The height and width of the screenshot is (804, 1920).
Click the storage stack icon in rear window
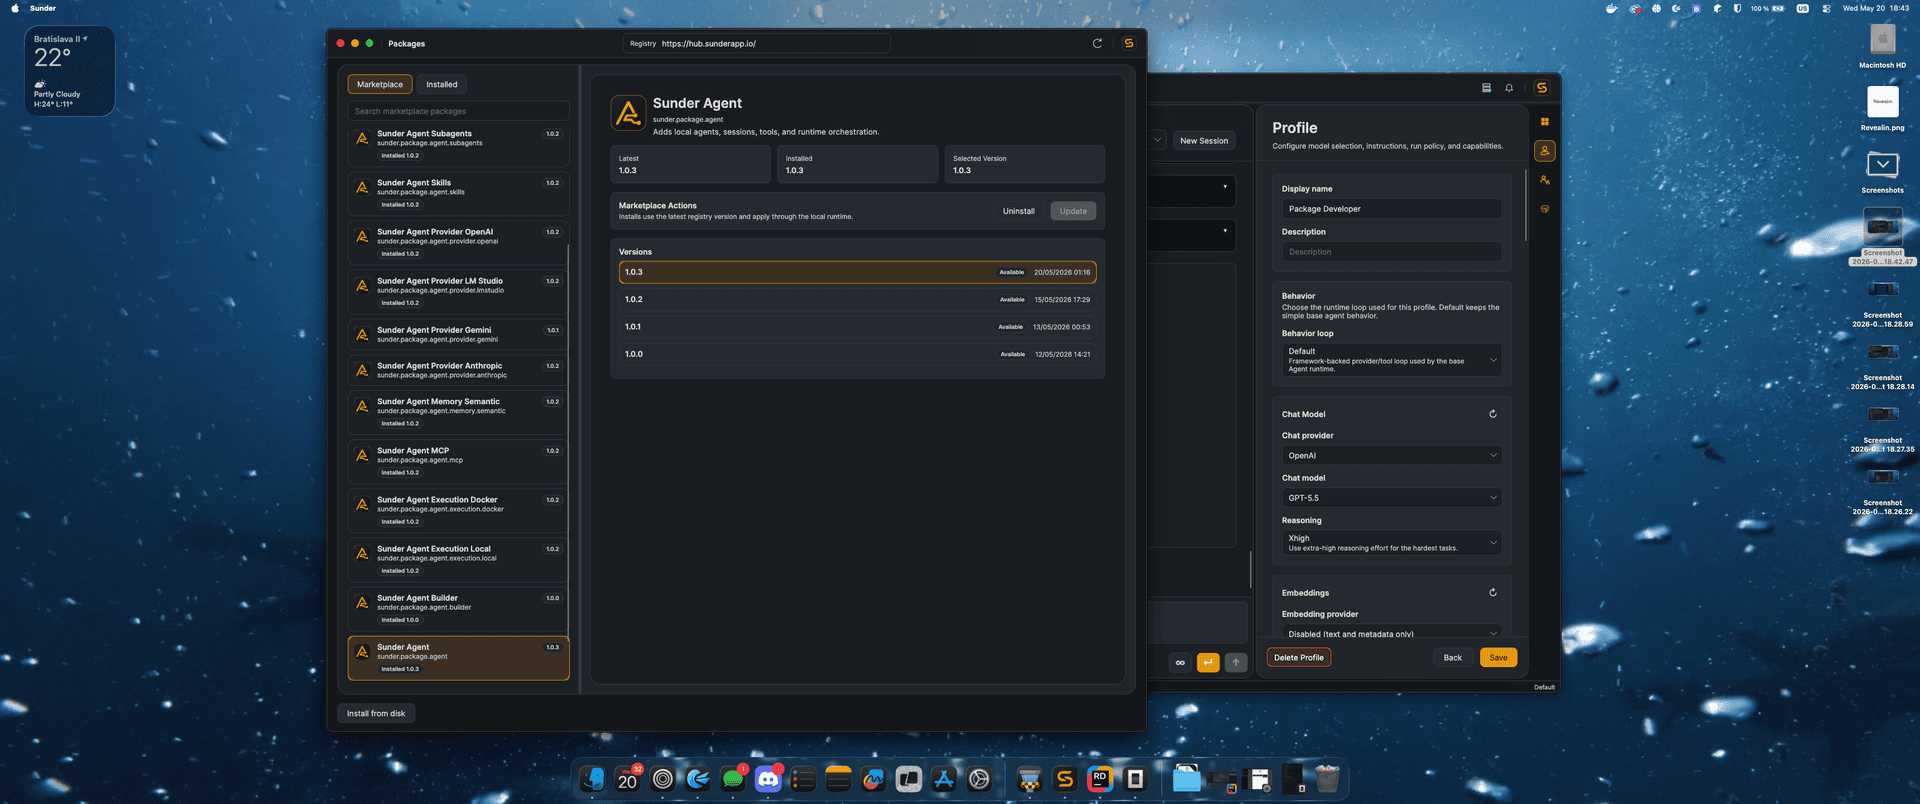(1486, 88)
